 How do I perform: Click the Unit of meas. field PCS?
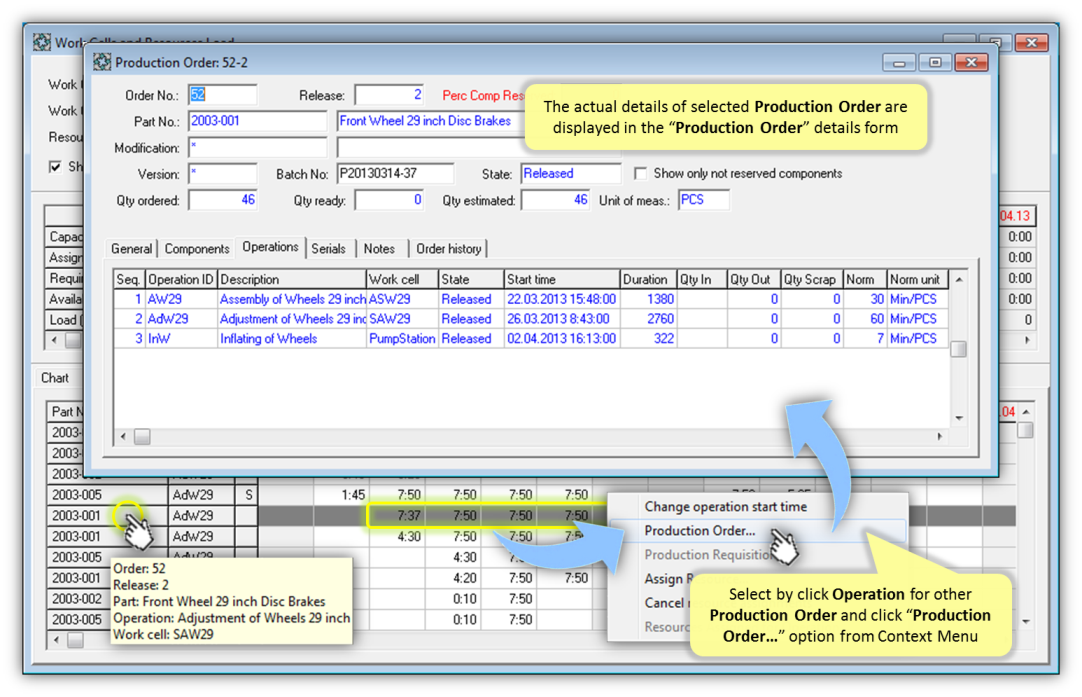pyautogui.click(x=704, y=200)
